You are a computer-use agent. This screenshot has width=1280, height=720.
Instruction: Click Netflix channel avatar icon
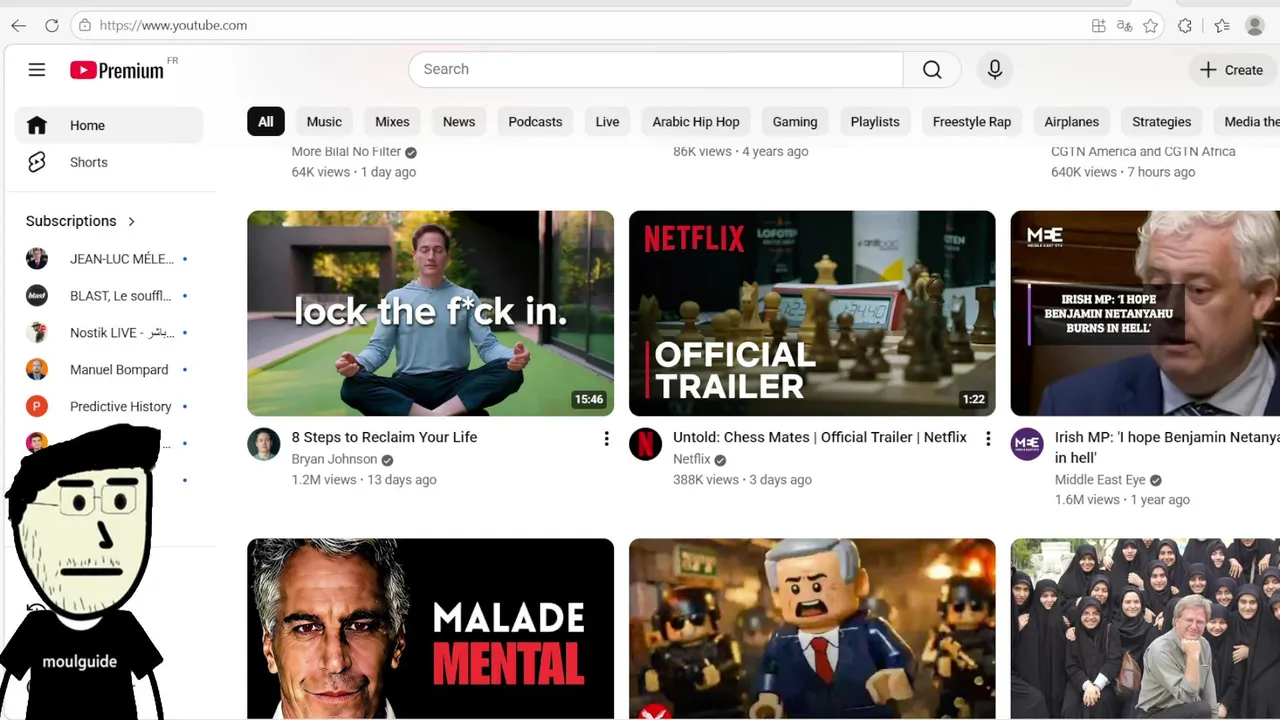point(646,444)
